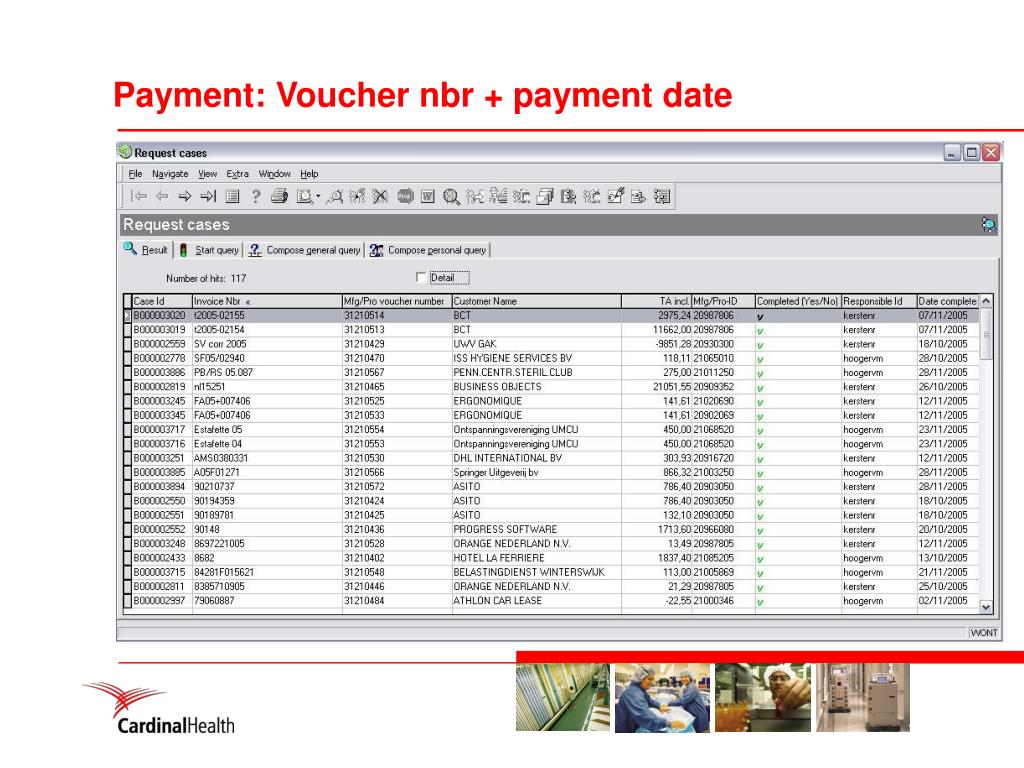The height and width of the screenshot is (768, 1024).
Task: Click the cascading windows toolbar icon
Action: pyautogui.click(x=545, y=196)
